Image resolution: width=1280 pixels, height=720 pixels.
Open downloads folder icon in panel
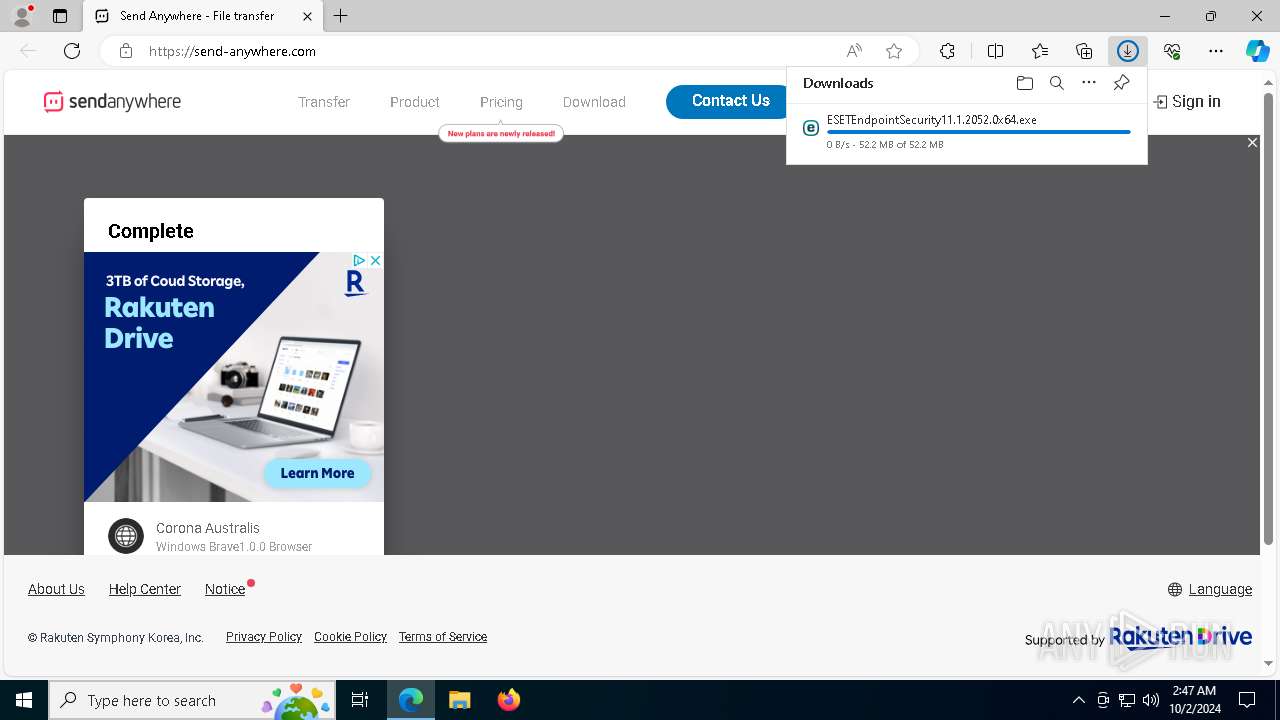pyautogui.click(x=1024, y=83)
